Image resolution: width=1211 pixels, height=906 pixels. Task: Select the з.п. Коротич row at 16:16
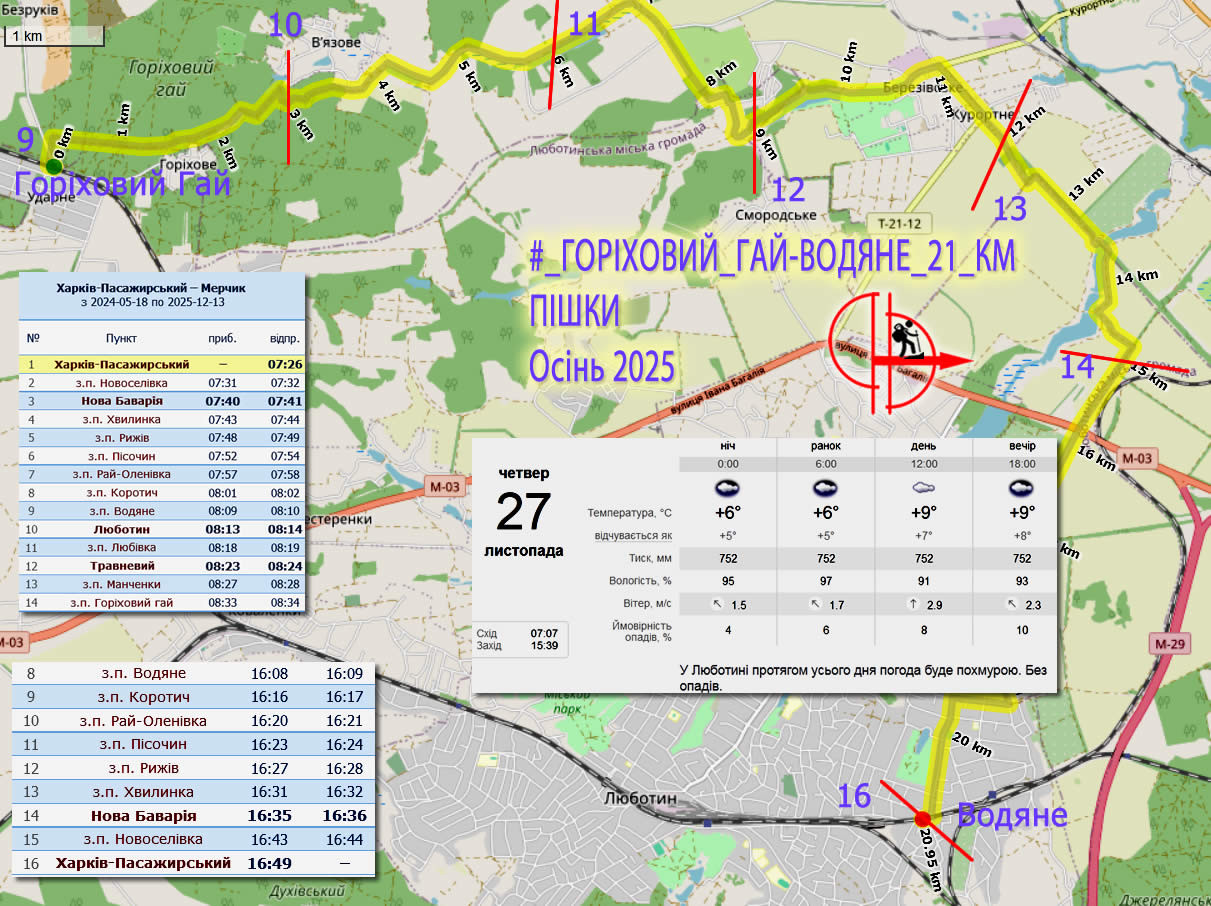[194, 697]
